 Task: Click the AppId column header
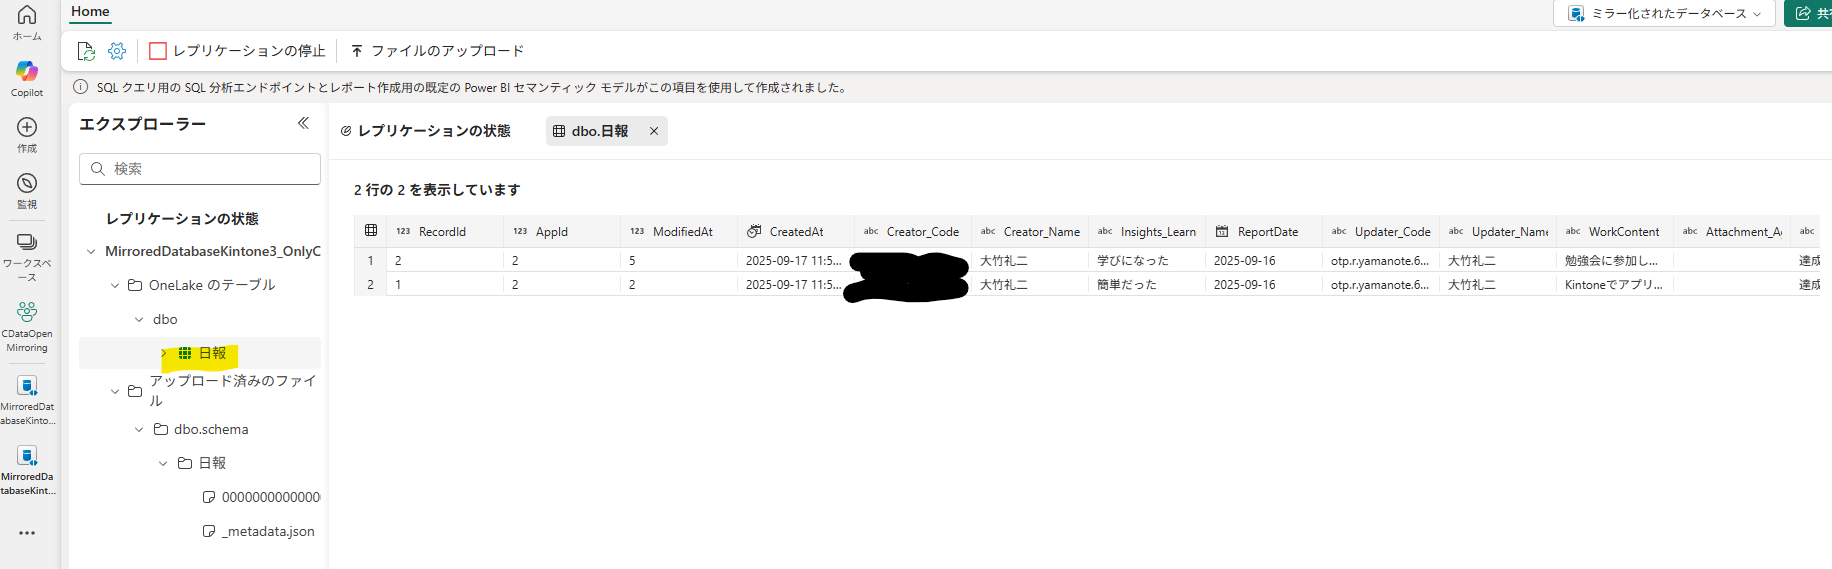coord(562,232)
